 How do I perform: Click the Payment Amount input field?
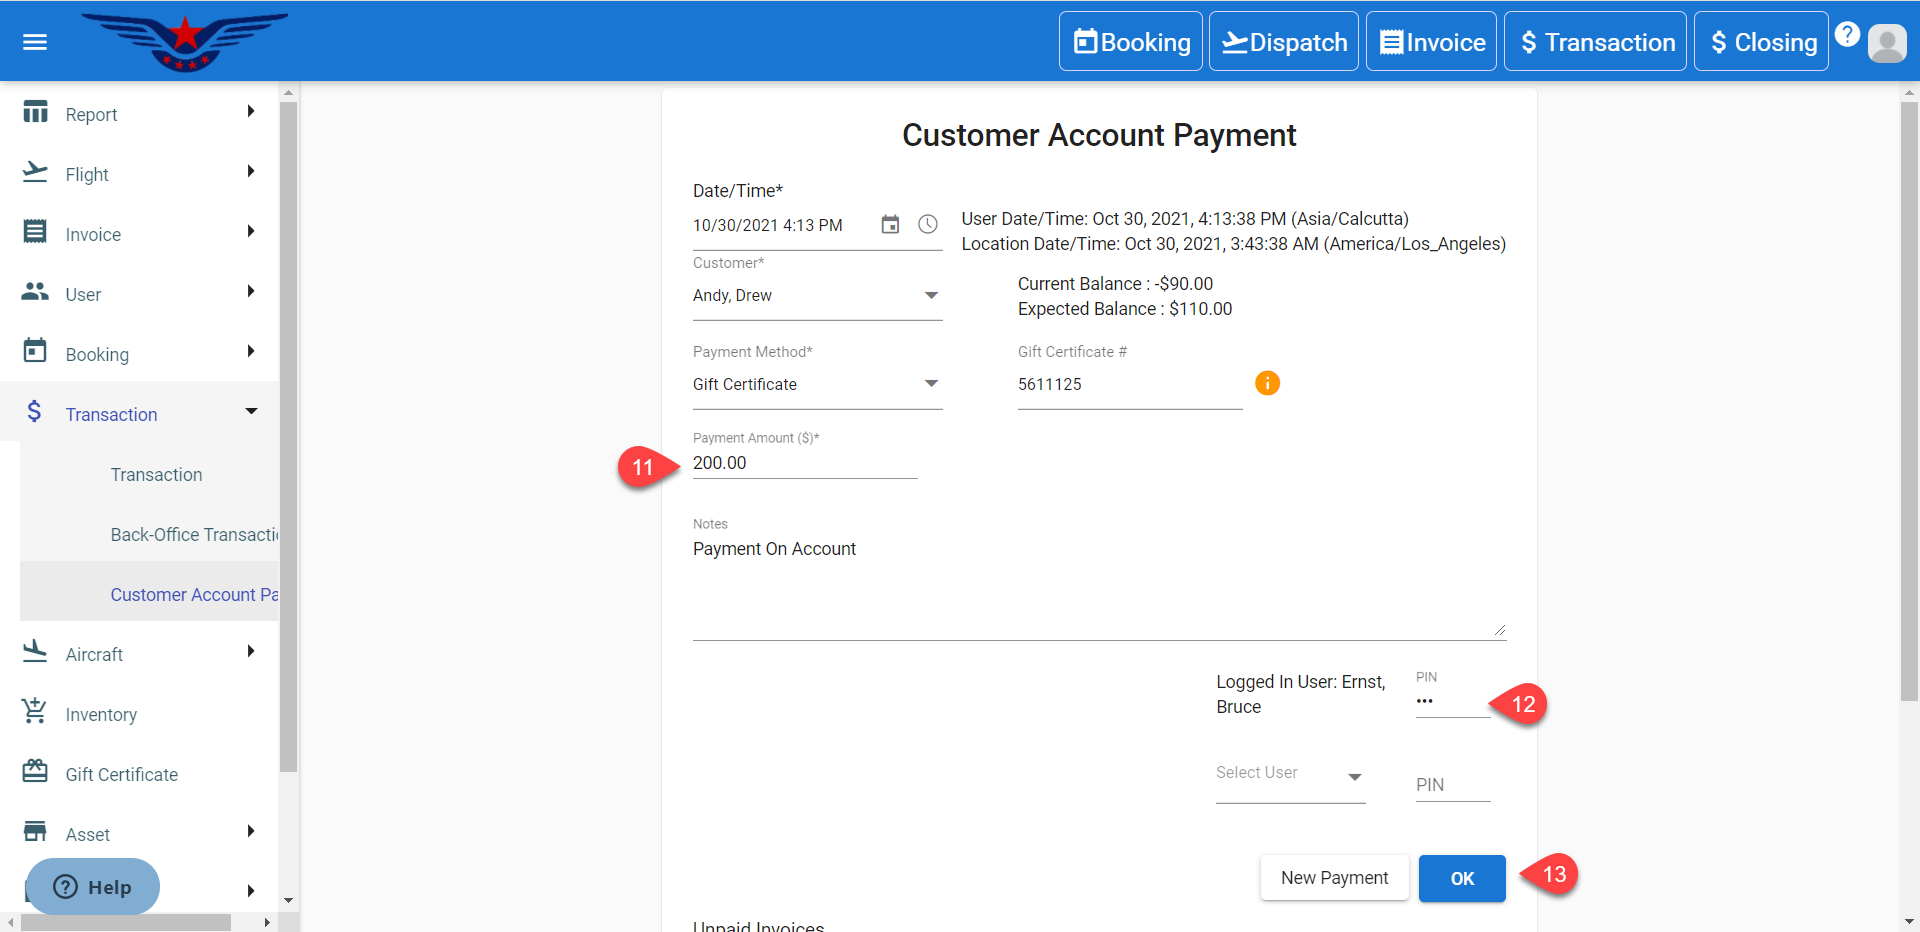coord(804,463)
